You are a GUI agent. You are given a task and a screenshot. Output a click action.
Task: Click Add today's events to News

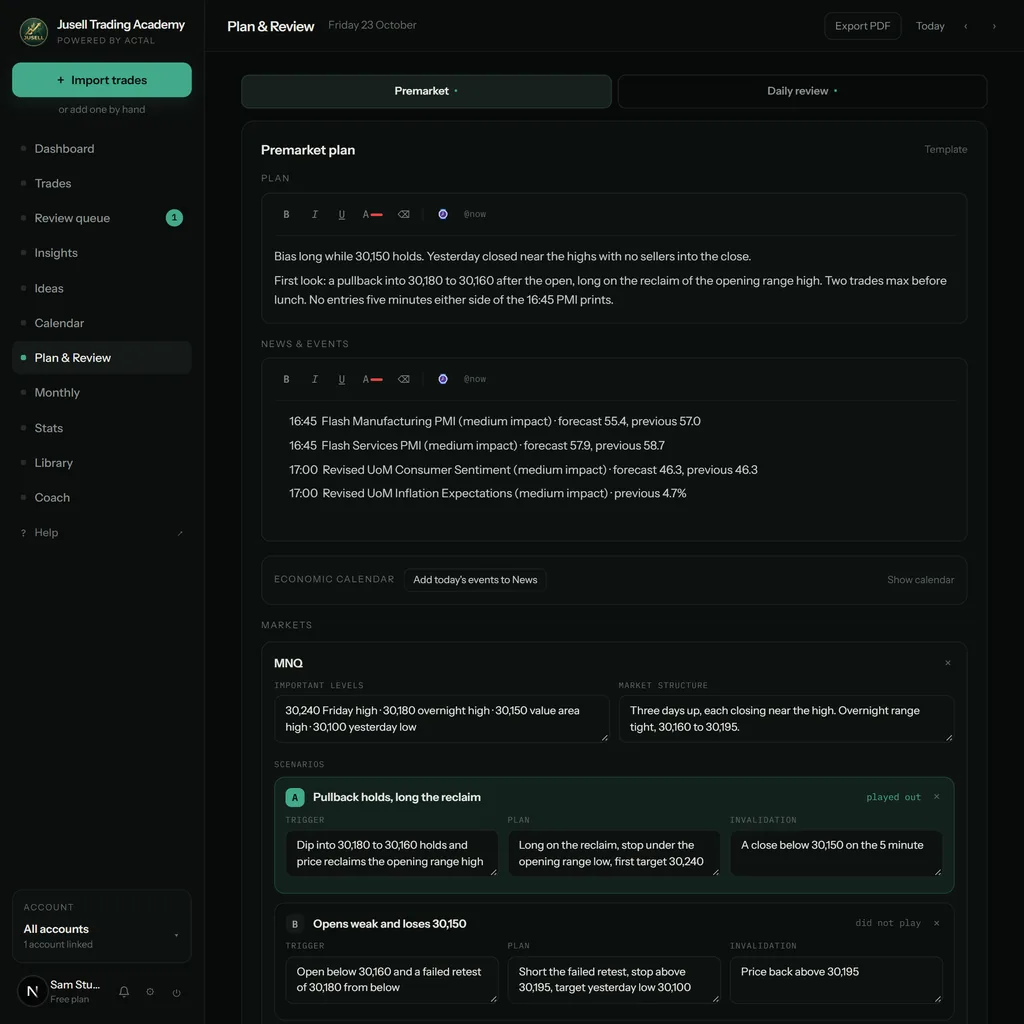pos(475,580)
